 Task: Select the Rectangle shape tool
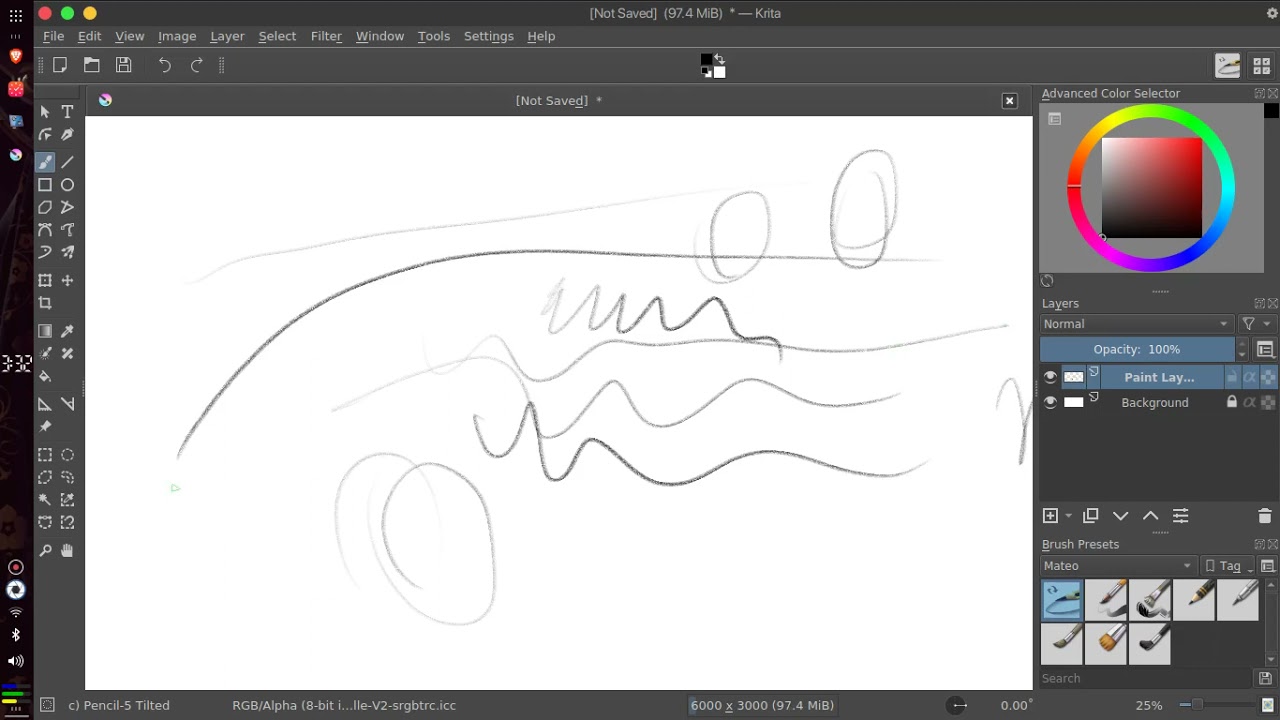click(x=45, y=185)
